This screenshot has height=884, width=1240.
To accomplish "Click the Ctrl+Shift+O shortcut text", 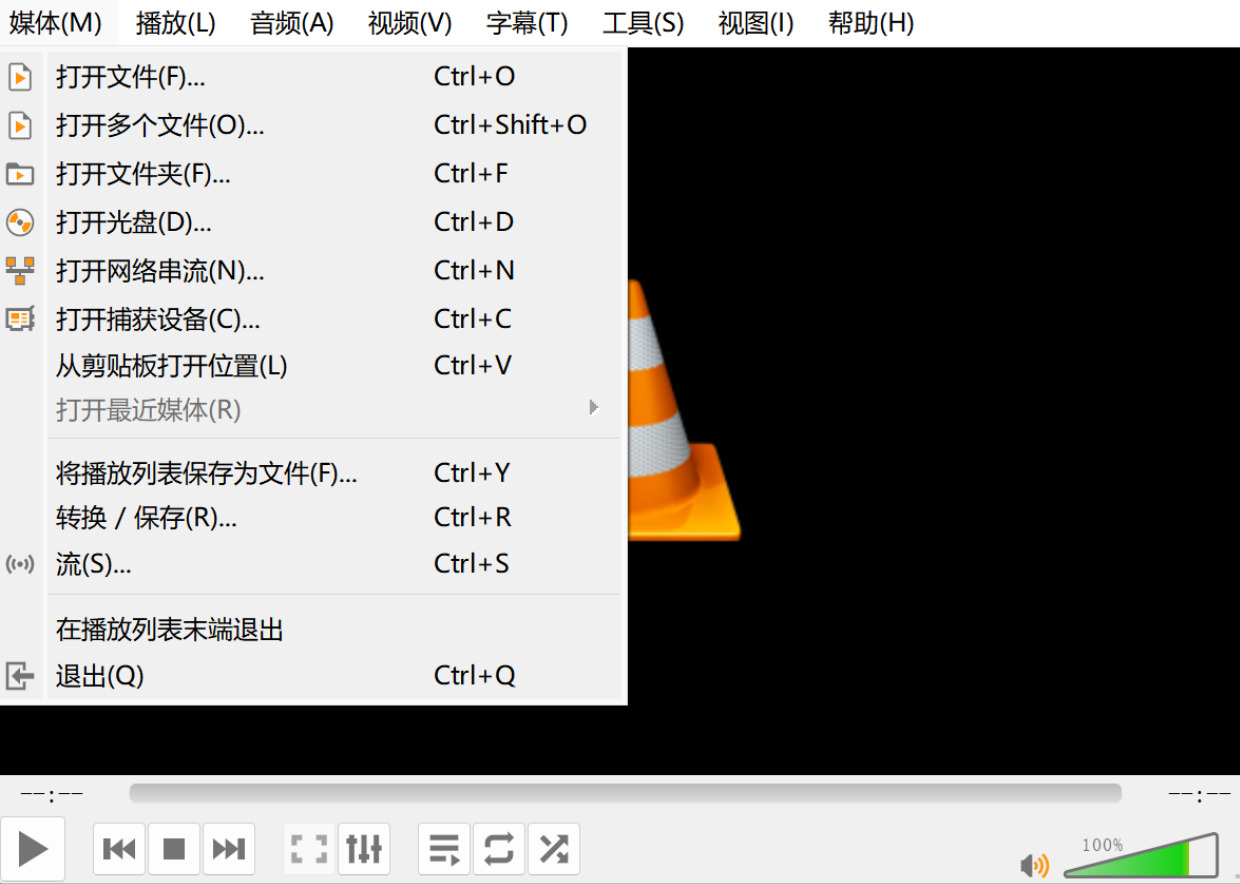I will point(510,125).
